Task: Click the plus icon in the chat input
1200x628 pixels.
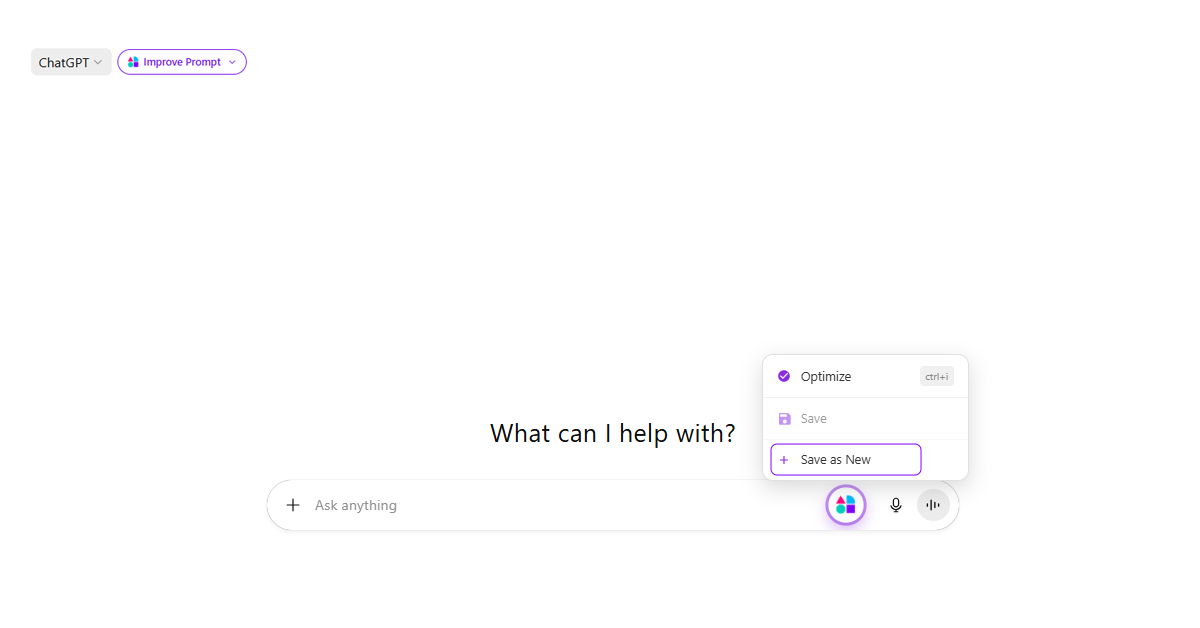Action: pyautogui.click(x=292, y=505)
